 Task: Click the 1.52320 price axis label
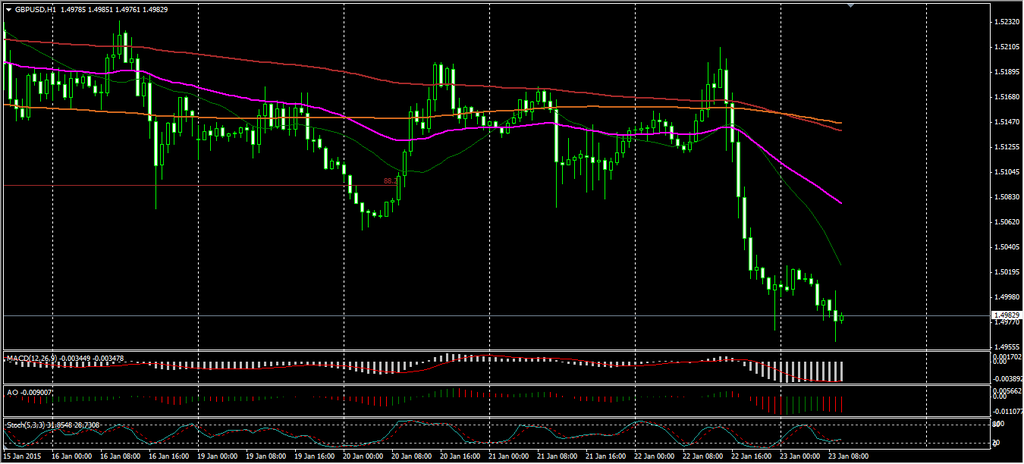(1006, 22)
